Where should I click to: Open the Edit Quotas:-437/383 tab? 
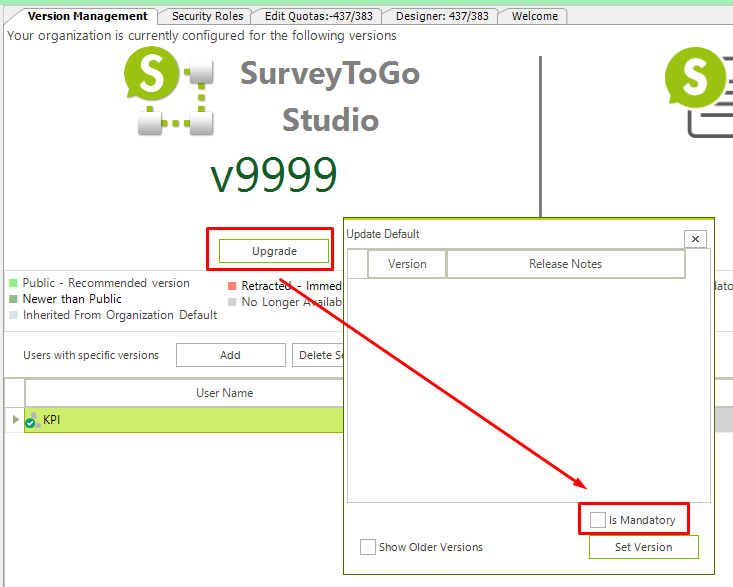pos(318,16)
